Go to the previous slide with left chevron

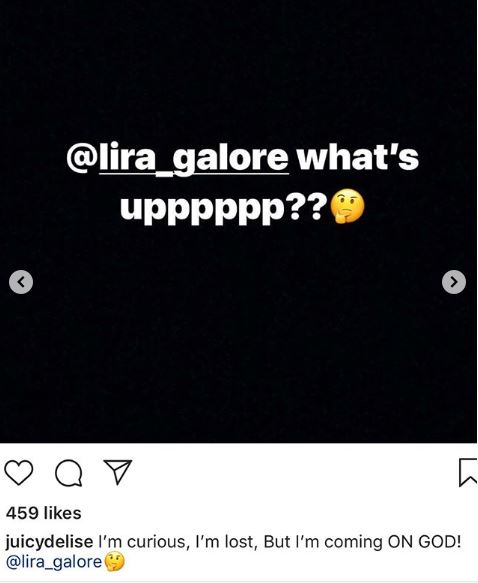[x=21, y=282]
